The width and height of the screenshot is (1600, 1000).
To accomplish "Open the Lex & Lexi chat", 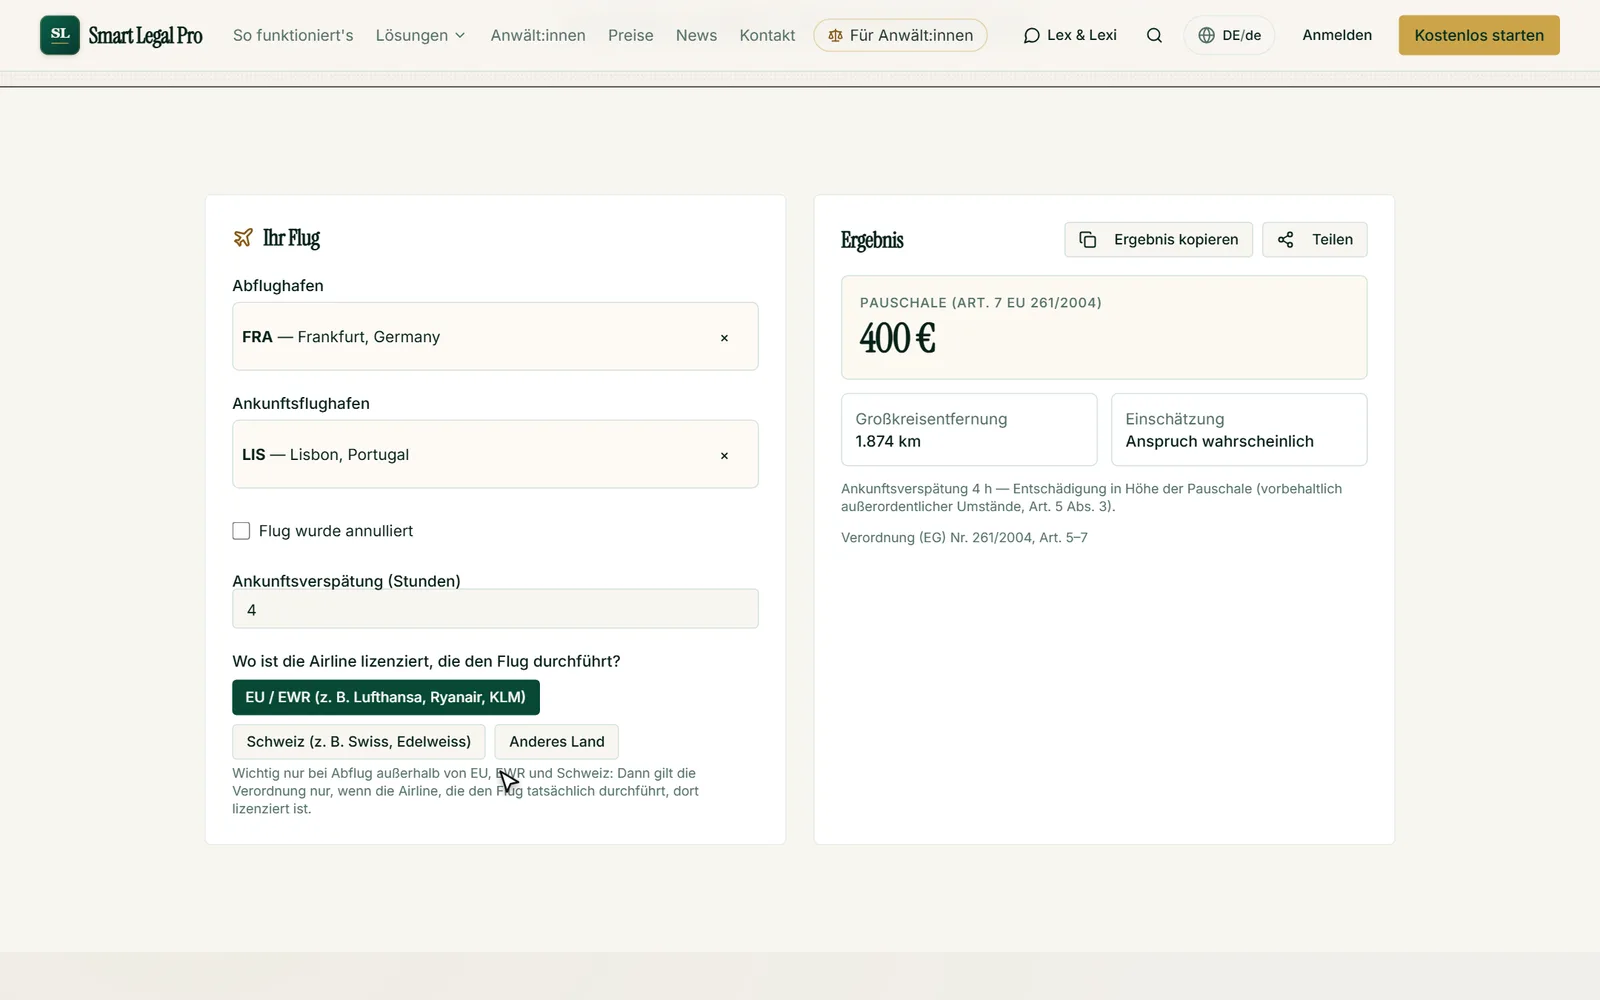I will click(x=1070, y=35).
